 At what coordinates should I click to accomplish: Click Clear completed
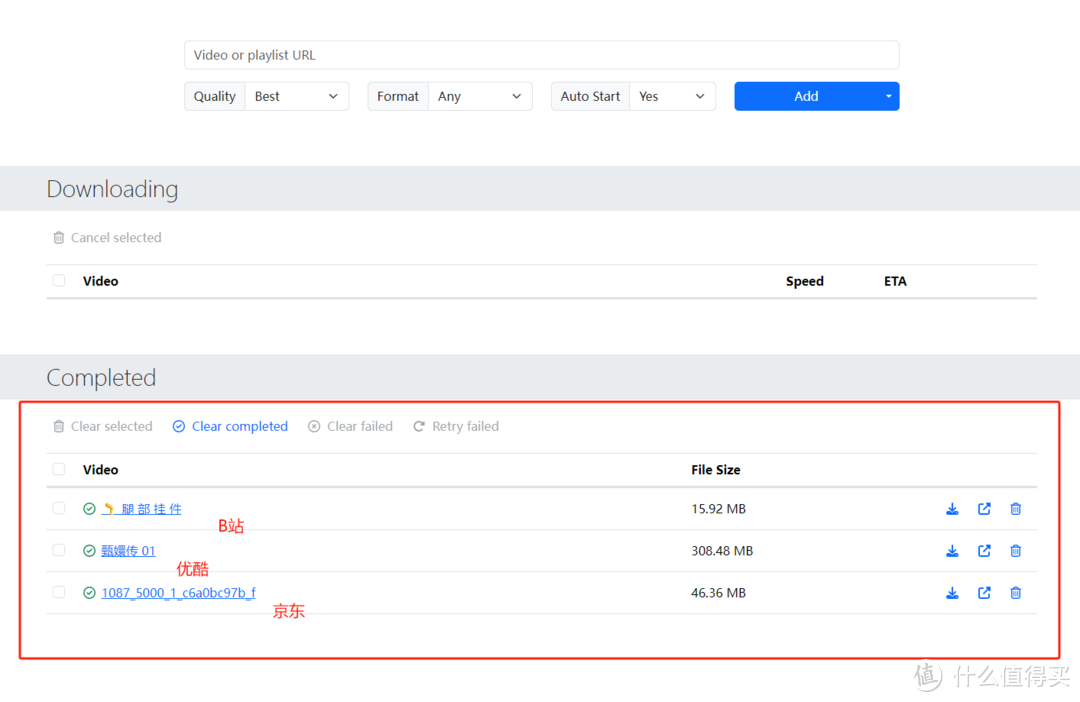pos(230,426)
